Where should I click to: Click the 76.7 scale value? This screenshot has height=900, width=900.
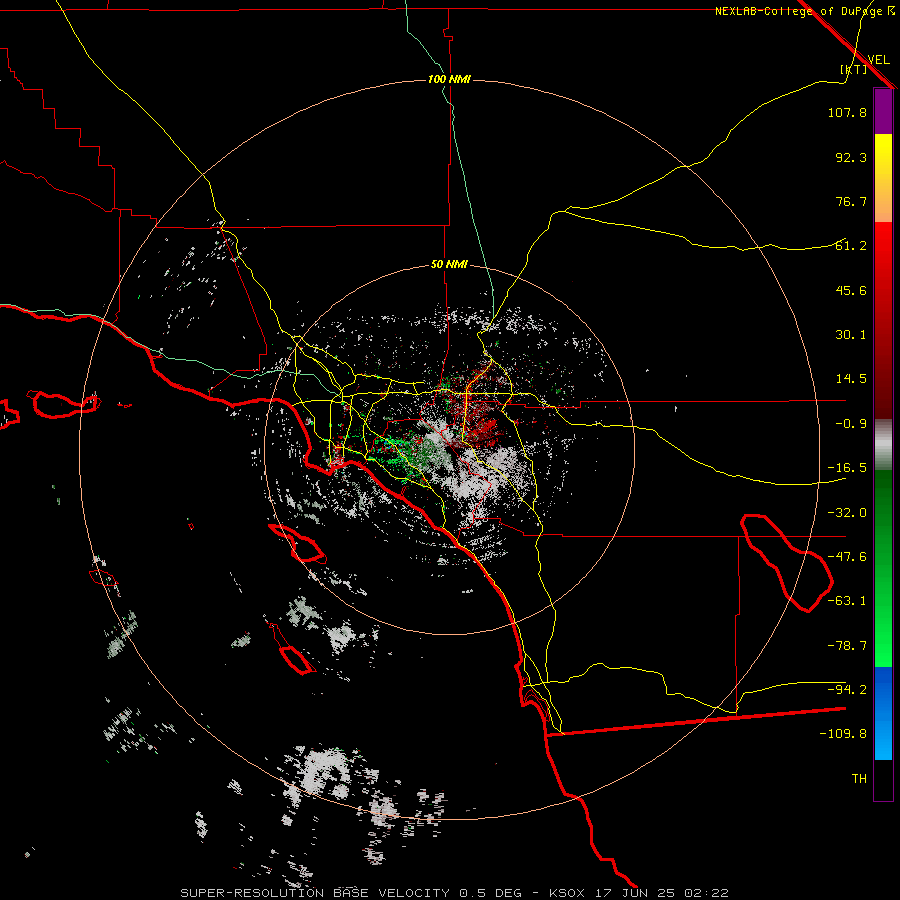pos(851,201)
